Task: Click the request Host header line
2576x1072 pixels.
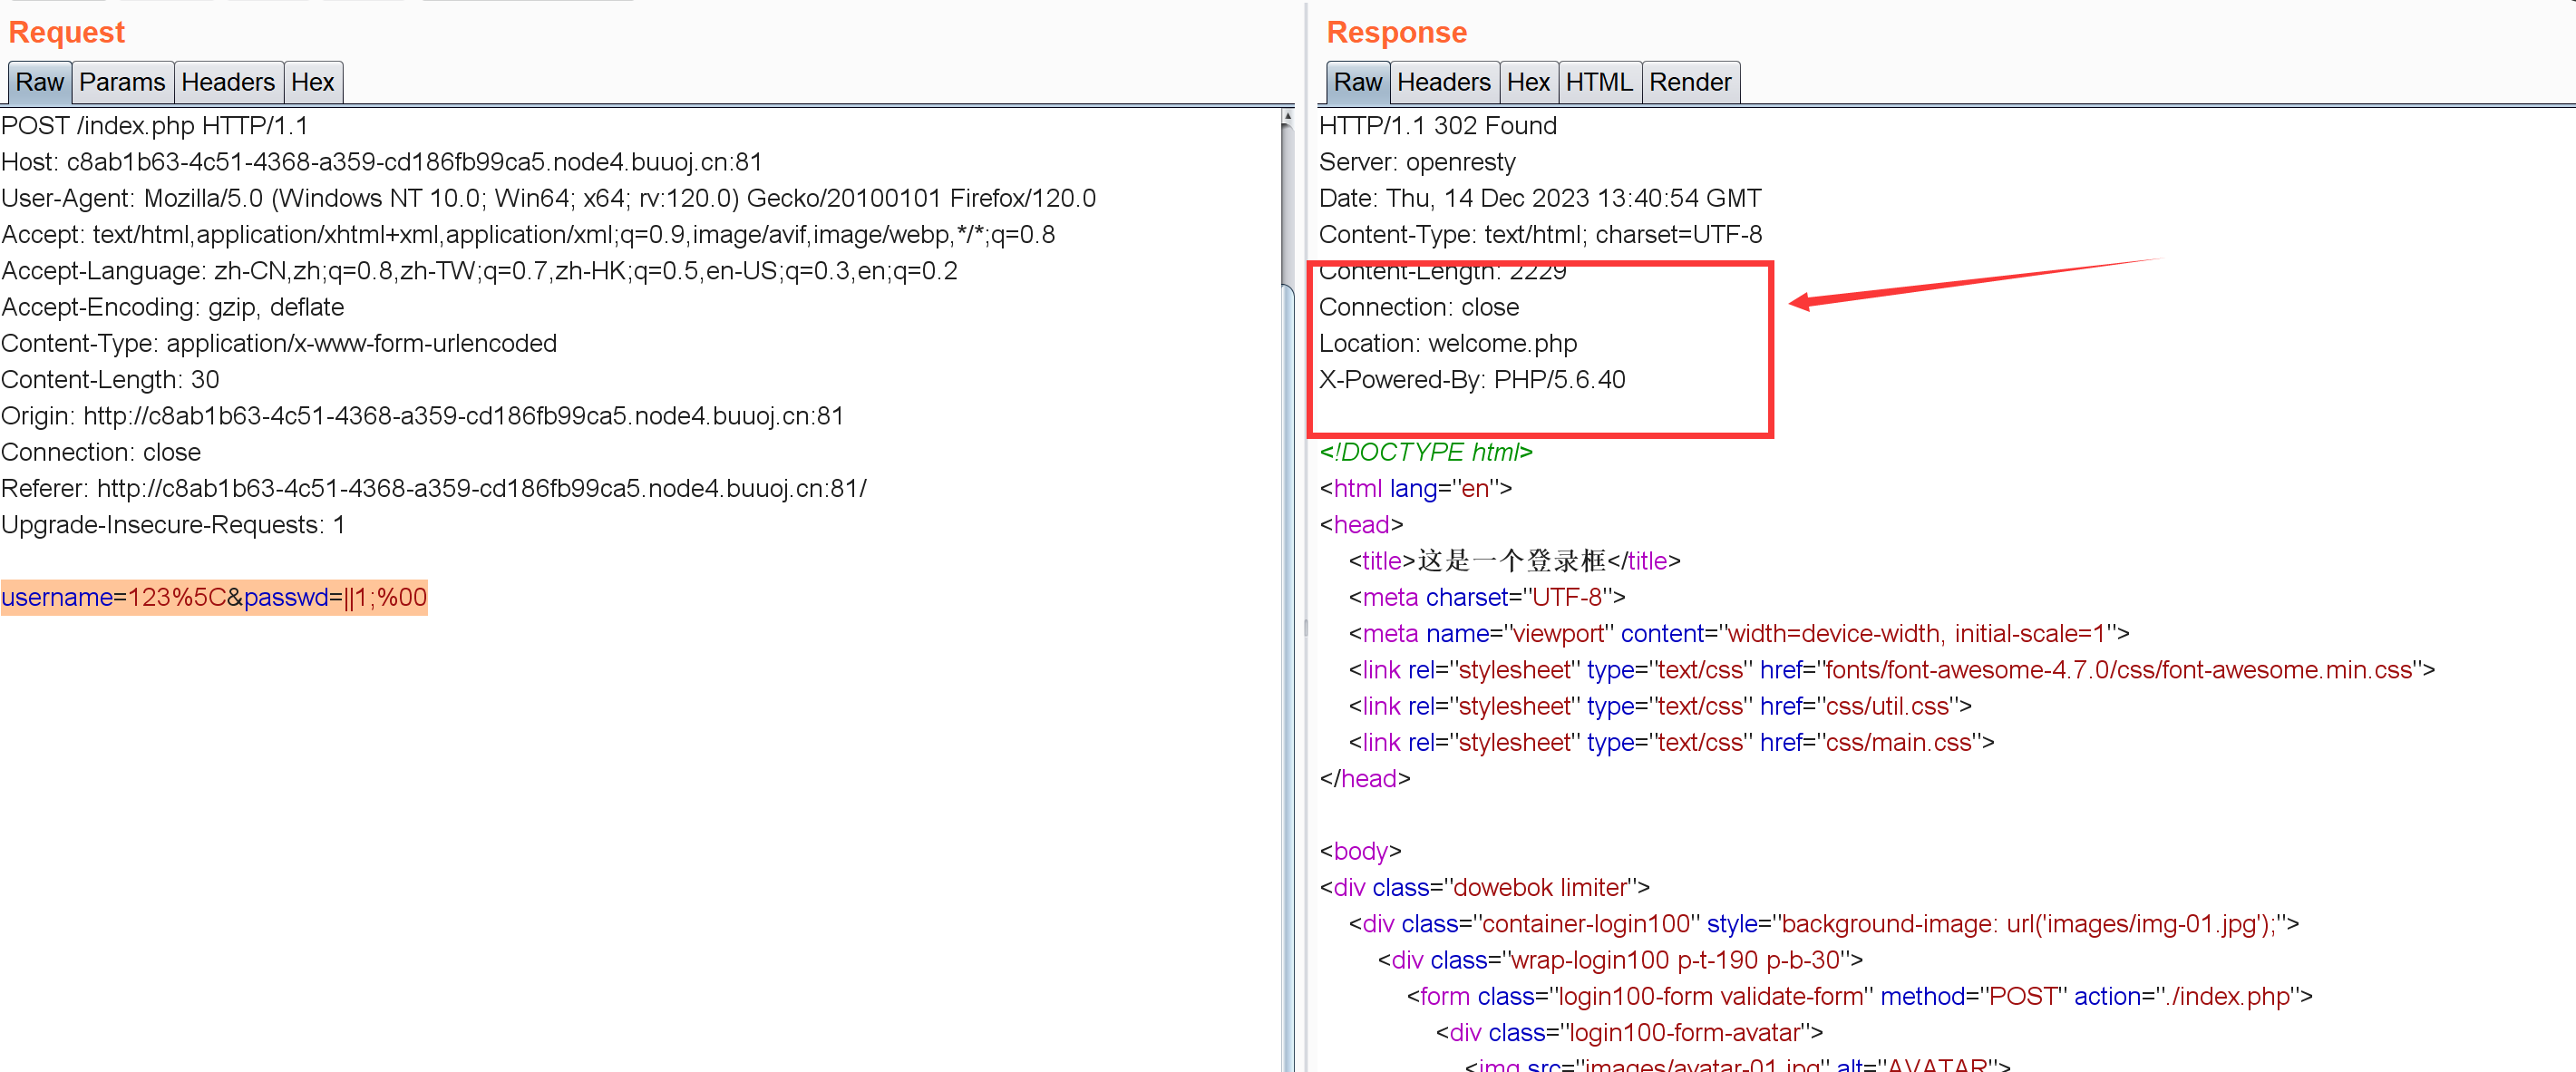Action: tap(382, 162)
